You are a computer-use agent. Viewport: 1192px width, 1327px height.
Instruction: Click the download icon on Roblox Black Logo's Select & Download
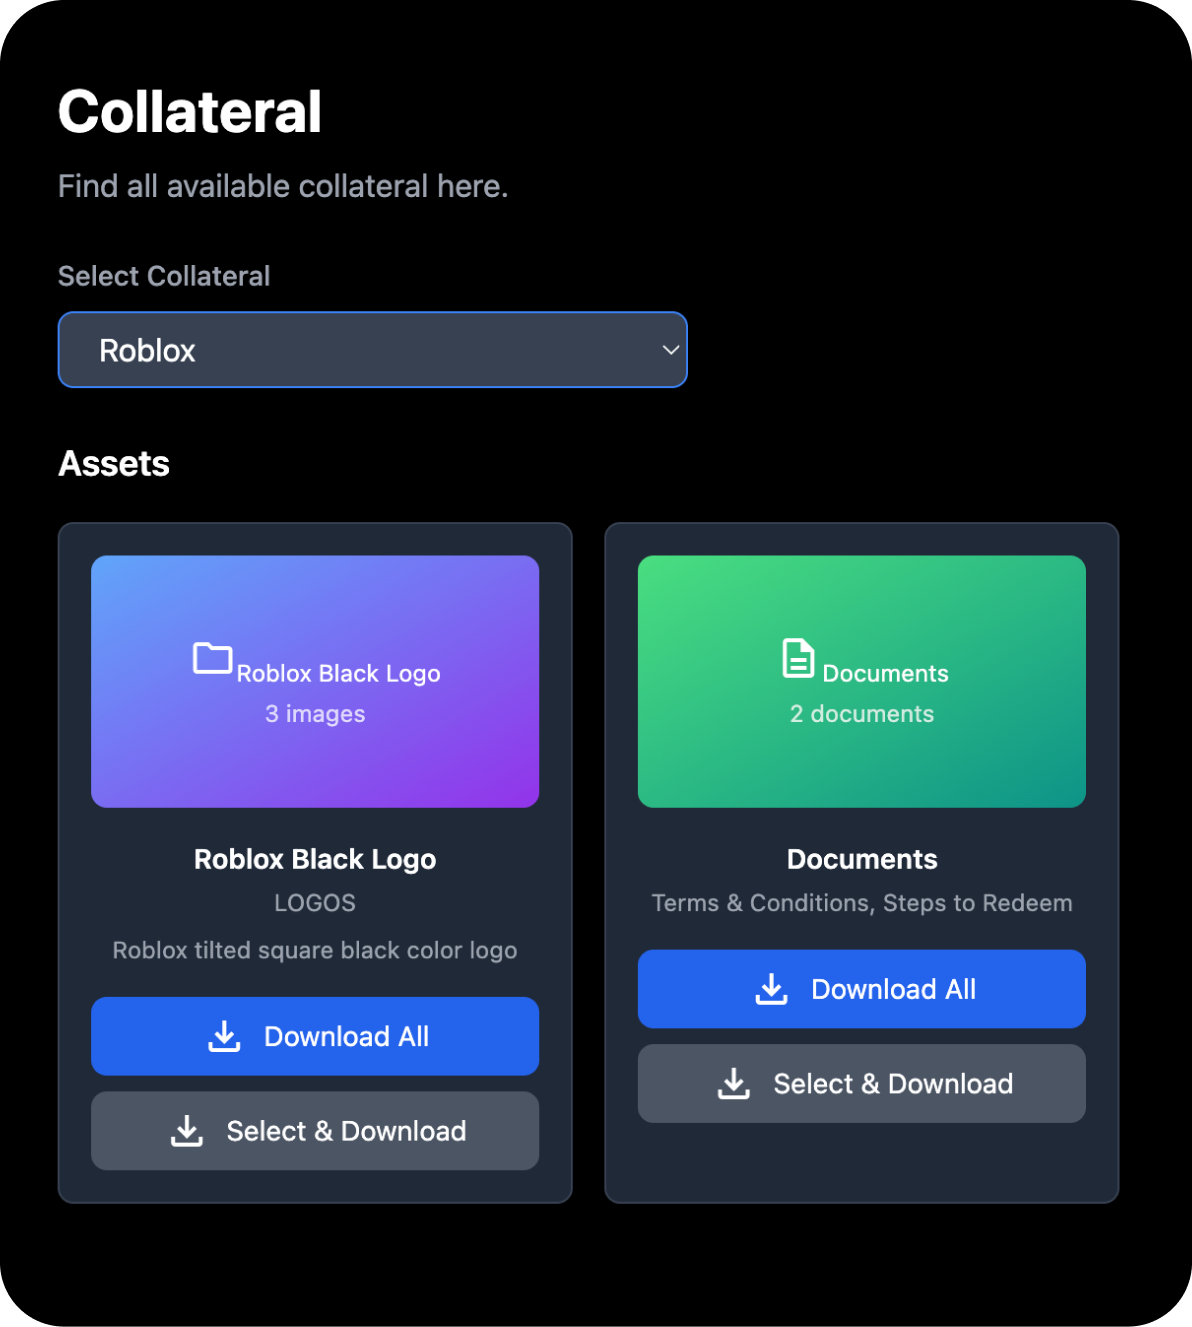pyautogui.click(x=187, y=1131)
